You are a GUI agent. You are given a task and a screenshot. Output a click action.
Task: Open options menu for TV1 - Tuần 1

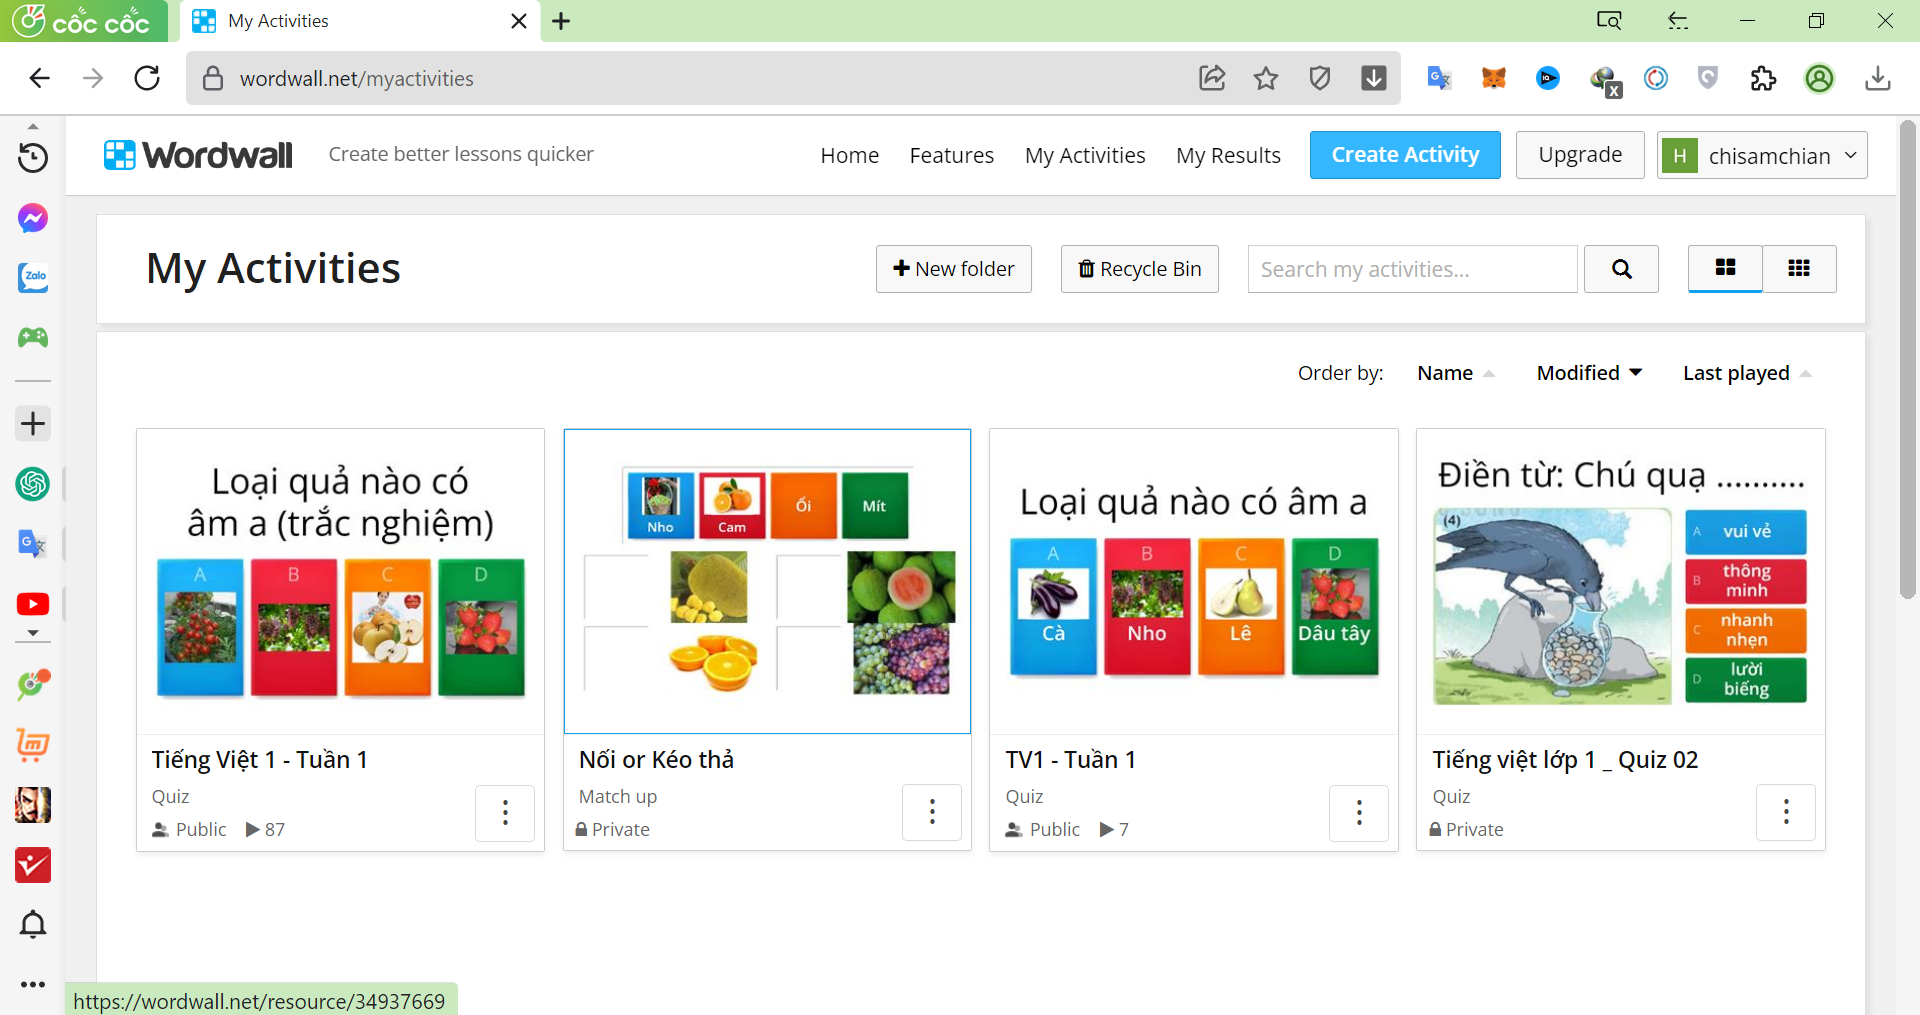tap(1359, 812)
